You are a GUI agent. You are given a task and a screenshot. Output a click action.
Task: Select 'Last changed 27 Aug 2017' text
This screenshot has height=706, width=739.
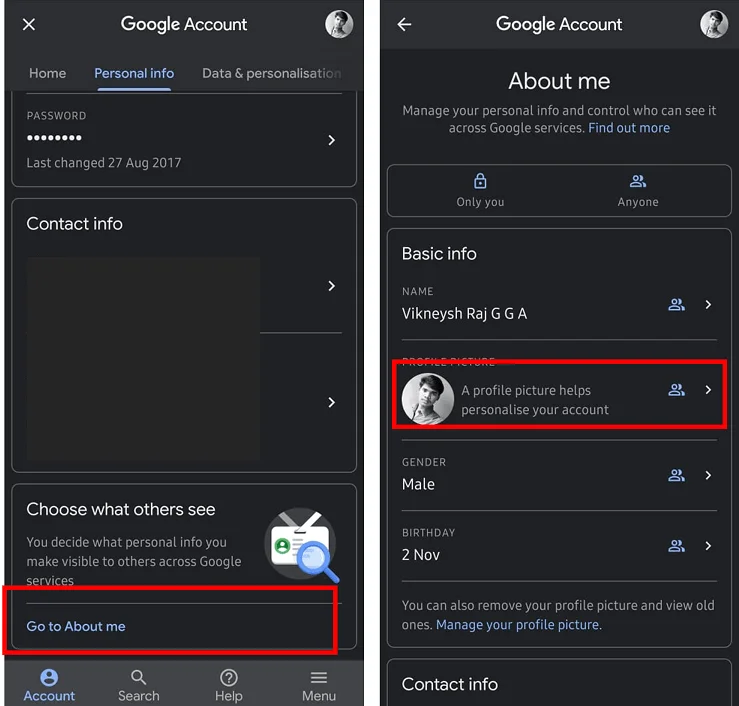[104, 163]
